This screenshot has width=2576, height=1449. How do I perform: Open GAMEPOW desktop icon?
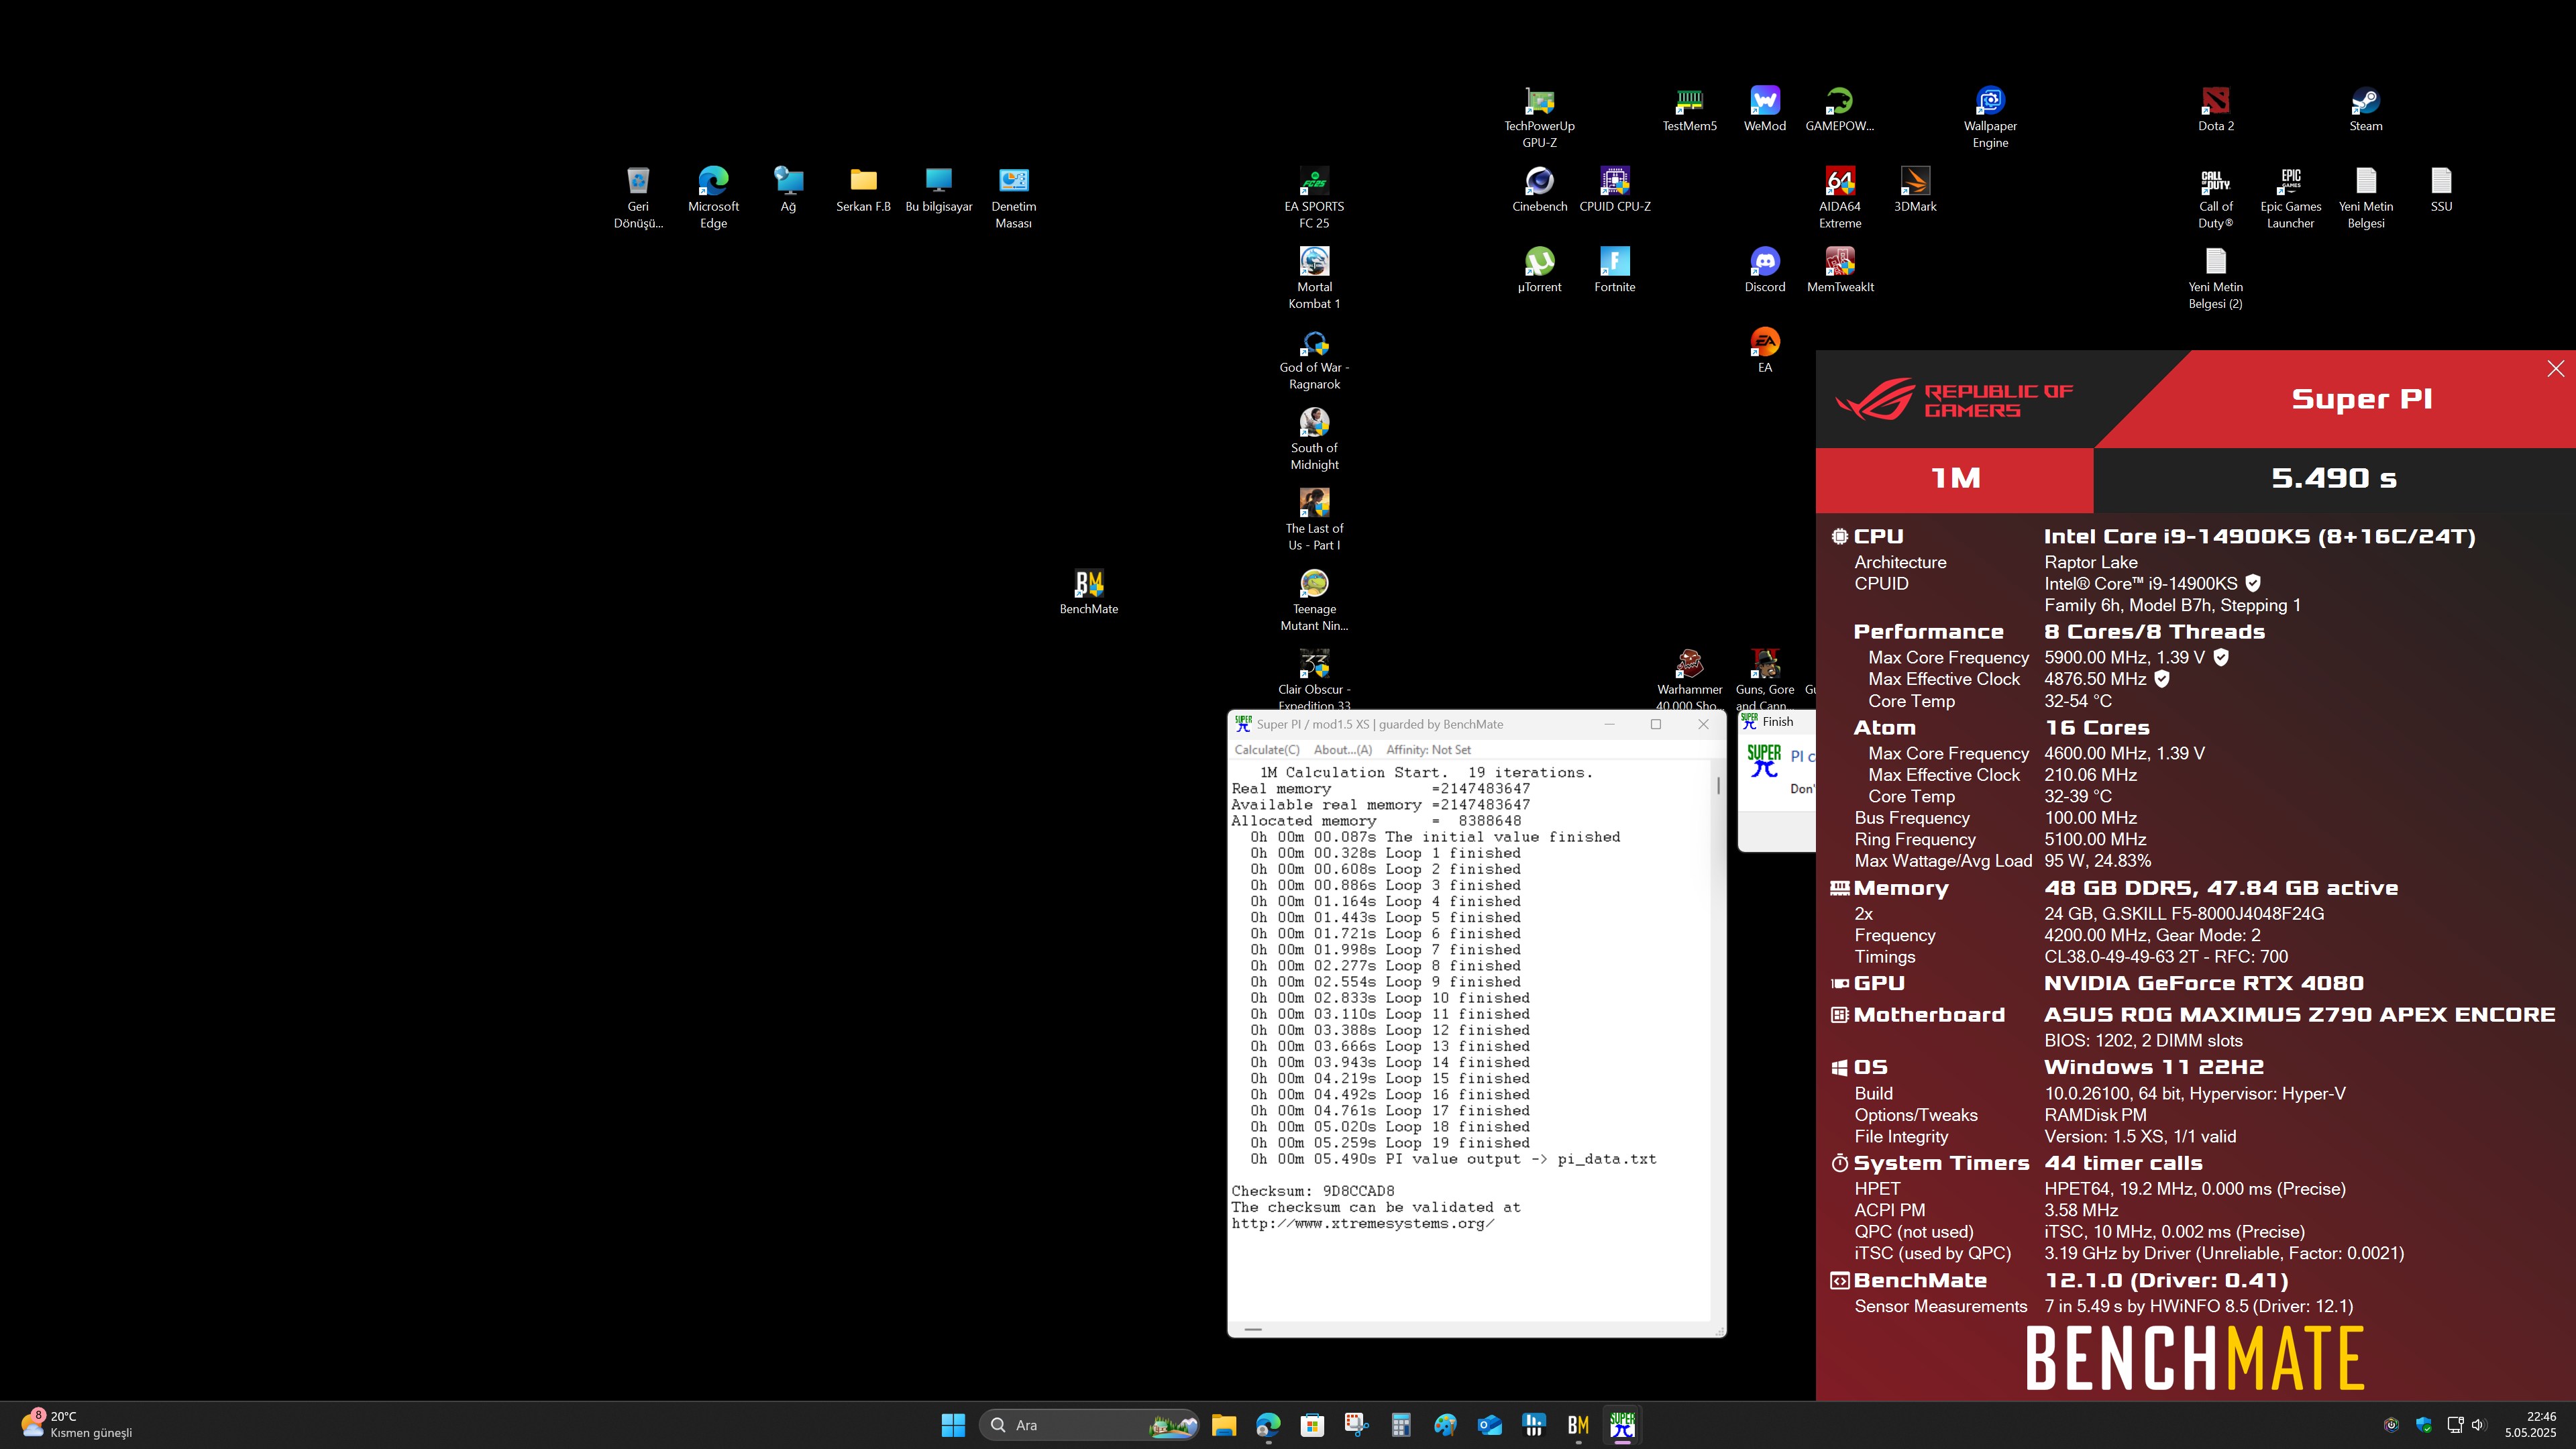[1839, 109]
